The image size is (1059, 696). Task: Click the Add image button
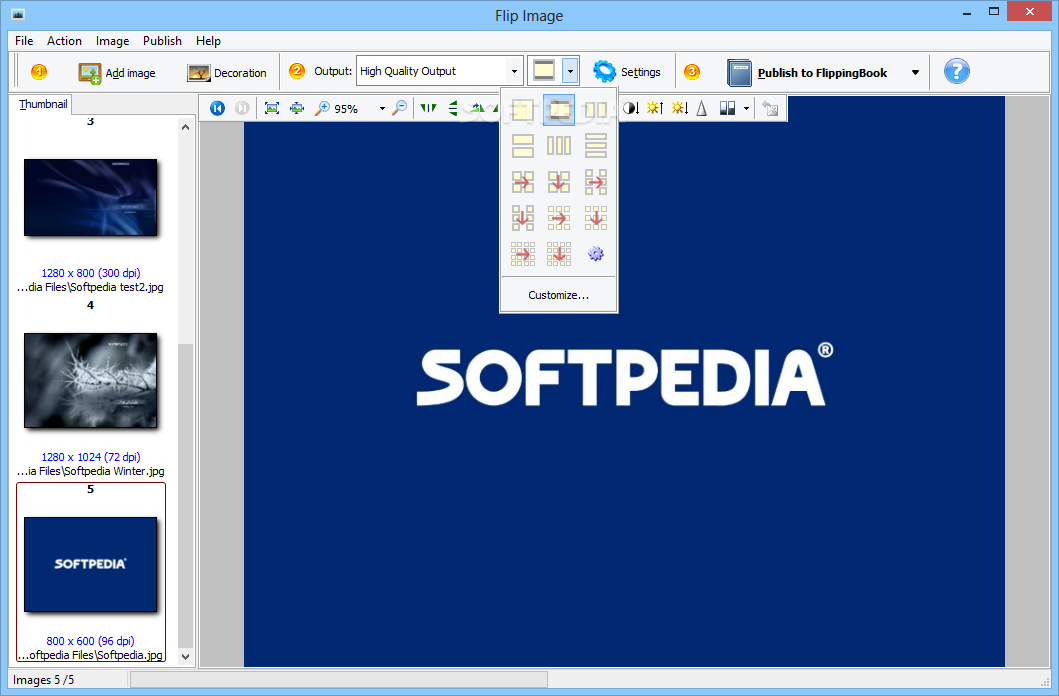(117, 72)
